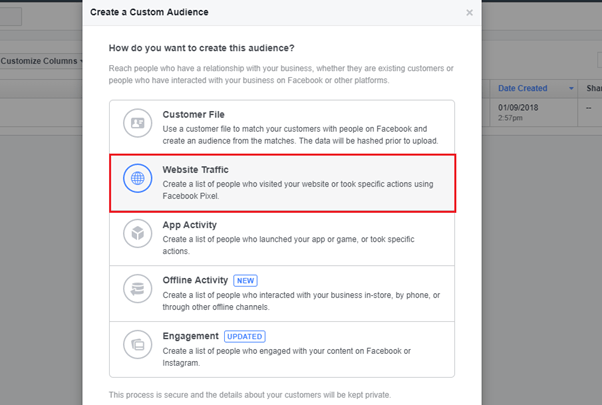Screen dimensions: 602x405
Task: Click the App Activity cube icon
Action: click(137, 233)
